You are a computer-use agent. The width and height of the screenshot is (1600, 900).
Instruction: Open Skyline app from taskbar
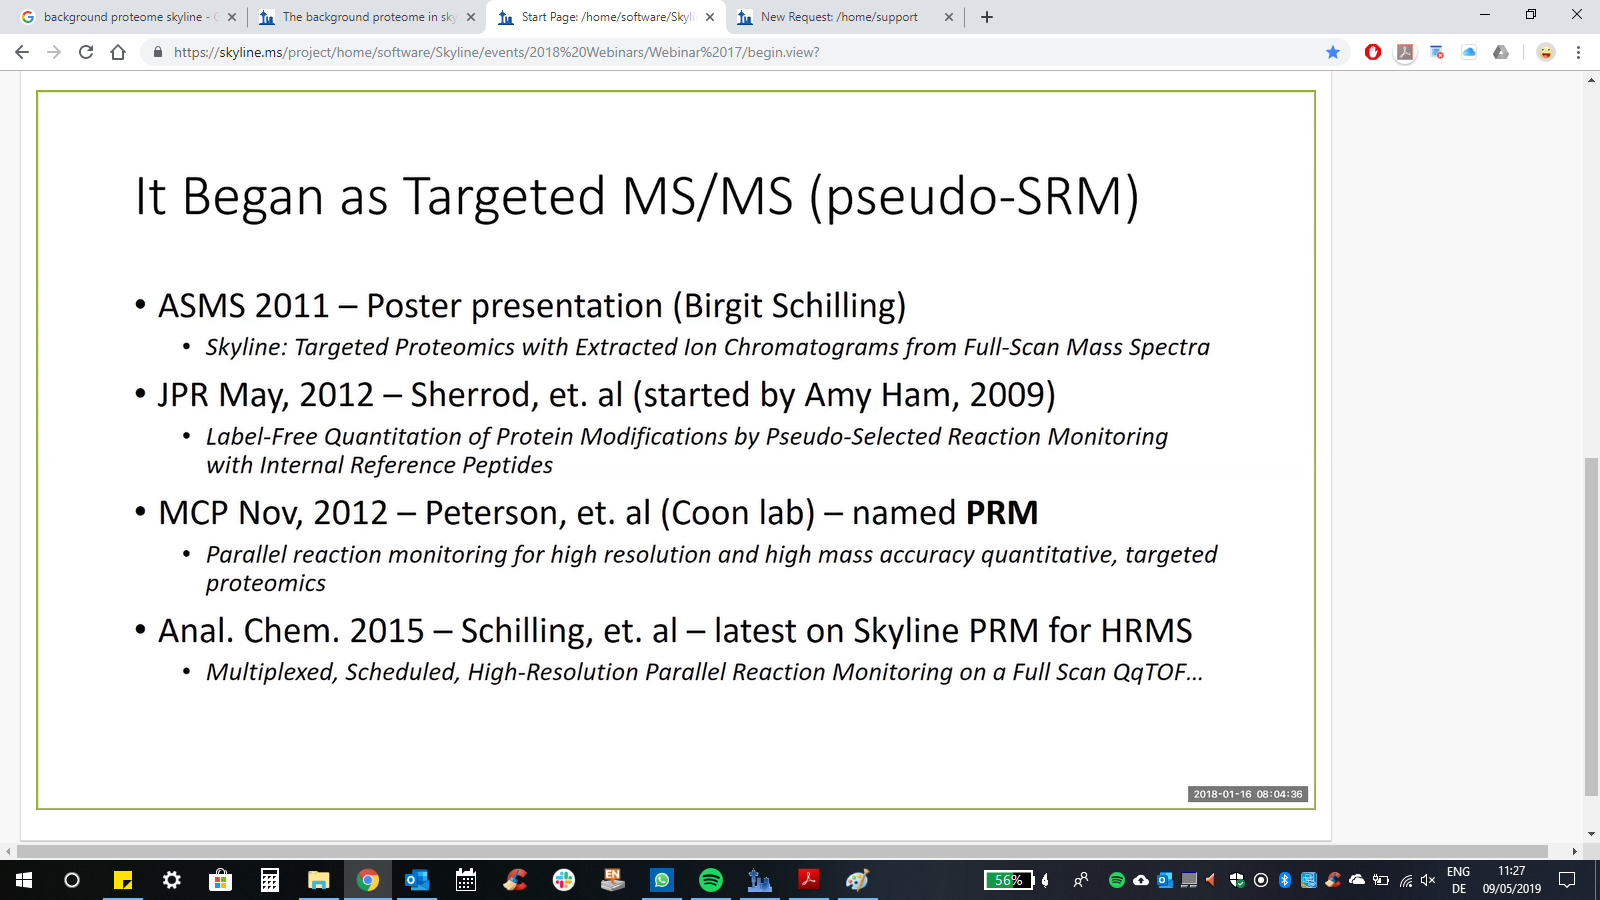pyautogui.click(x=760, y=880)
